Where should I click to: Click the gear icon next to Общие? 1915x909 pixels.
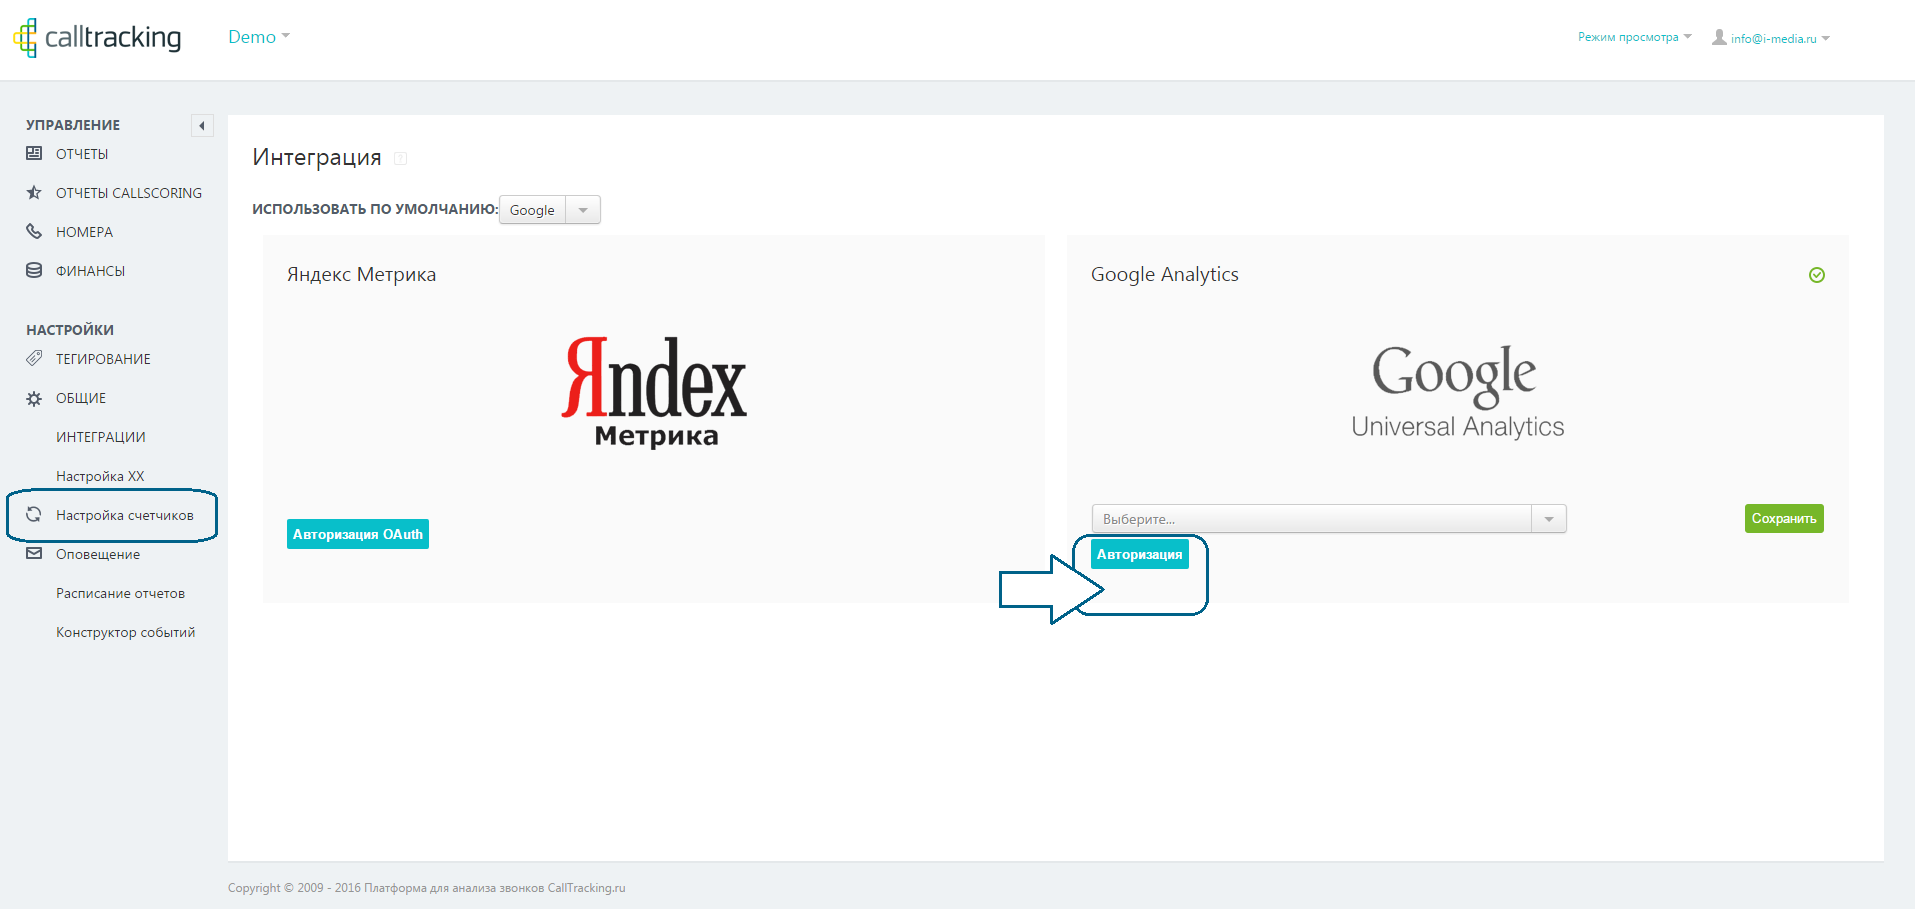(x=34, y=398)
